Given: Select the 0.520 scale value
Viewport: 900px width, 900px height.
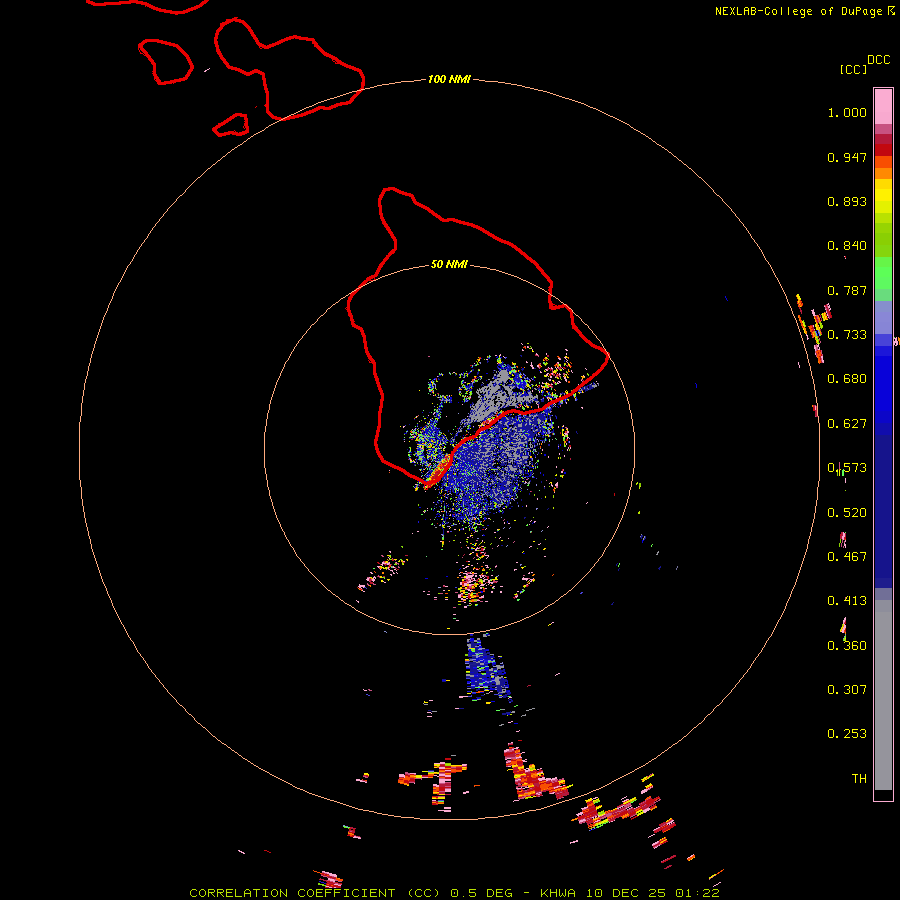Looking at the screenshot, I should [x=847, y=513].
